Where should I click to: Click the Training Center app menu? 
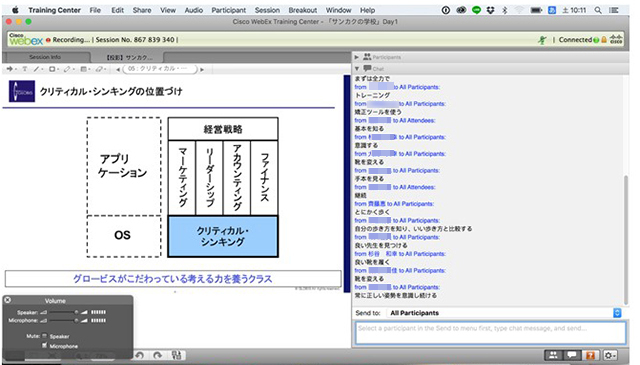pyautogui.click(x=54, y=10)
